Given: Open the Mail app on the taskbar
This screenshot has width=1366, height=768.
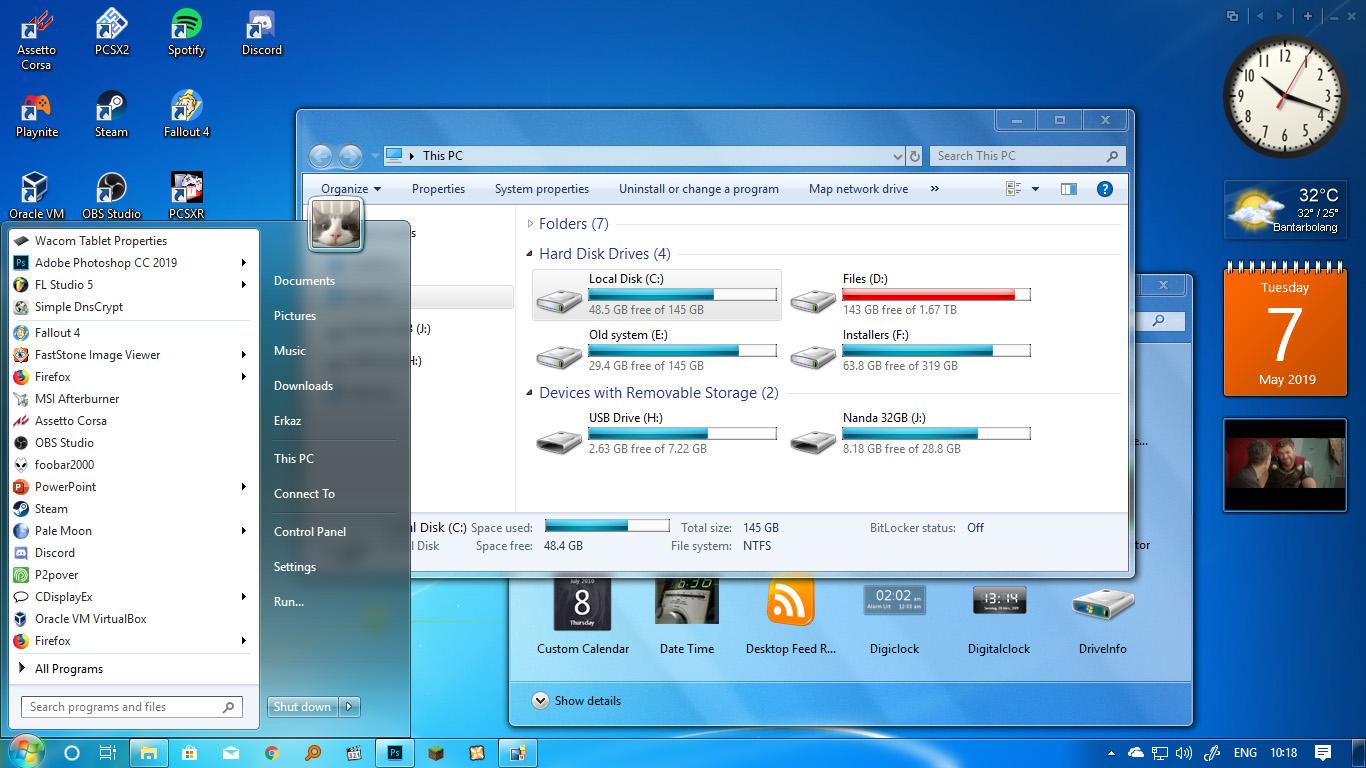Looking at the screenshot, I should coord(231,753).
